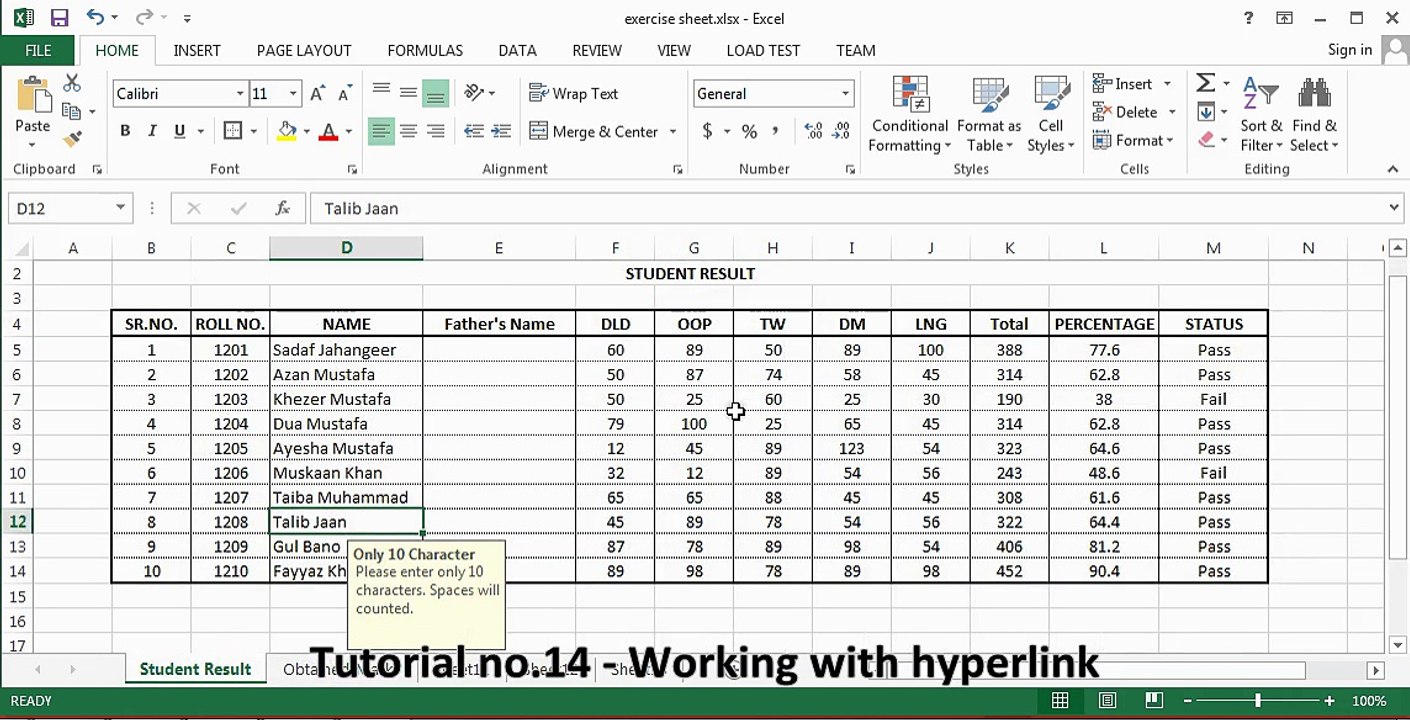Viewport: 1410px width, 720px height.
Task: Click the Paste clipboard icon
Action: tap(33, 97)
